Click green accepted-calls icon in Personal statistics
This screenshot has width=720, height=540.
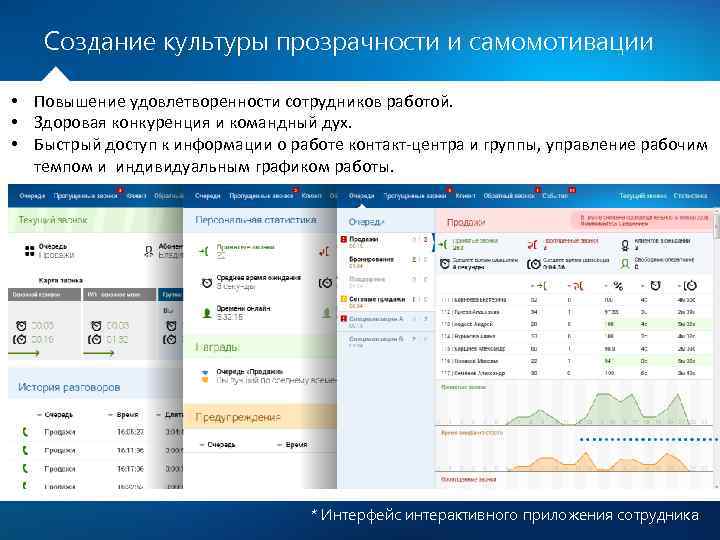point(203,251)
